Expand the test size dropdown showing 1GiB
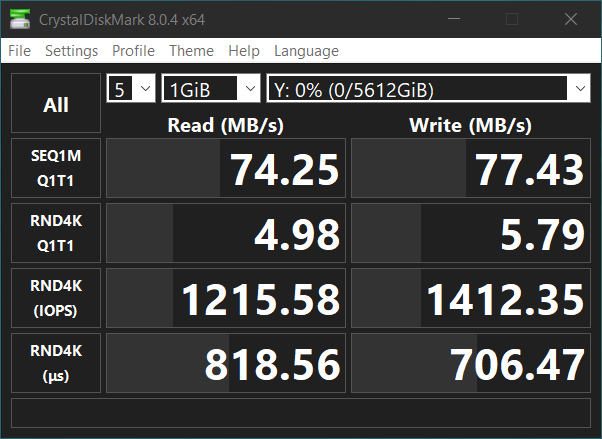Viewport: 602px width, 439px height. click(x=211, y=88)
